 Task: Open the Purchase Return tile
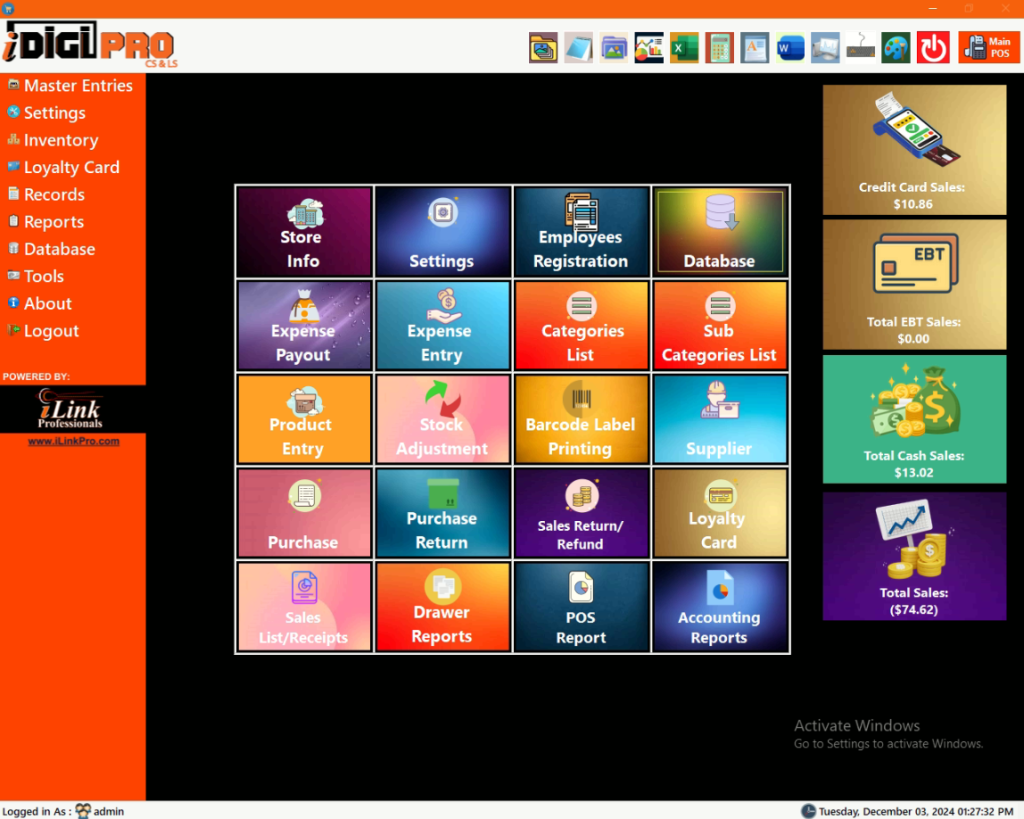[x=443, y=513]
